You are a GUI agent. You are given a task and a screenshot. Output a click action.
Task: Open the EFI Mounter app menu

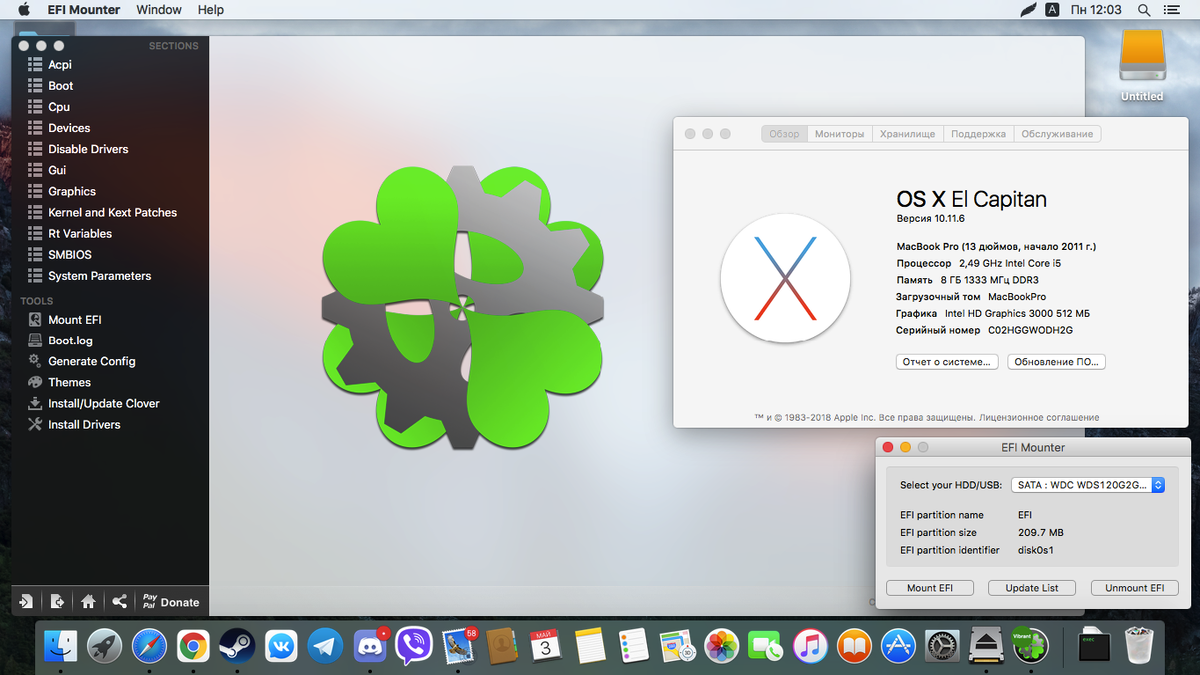(84, 10)
